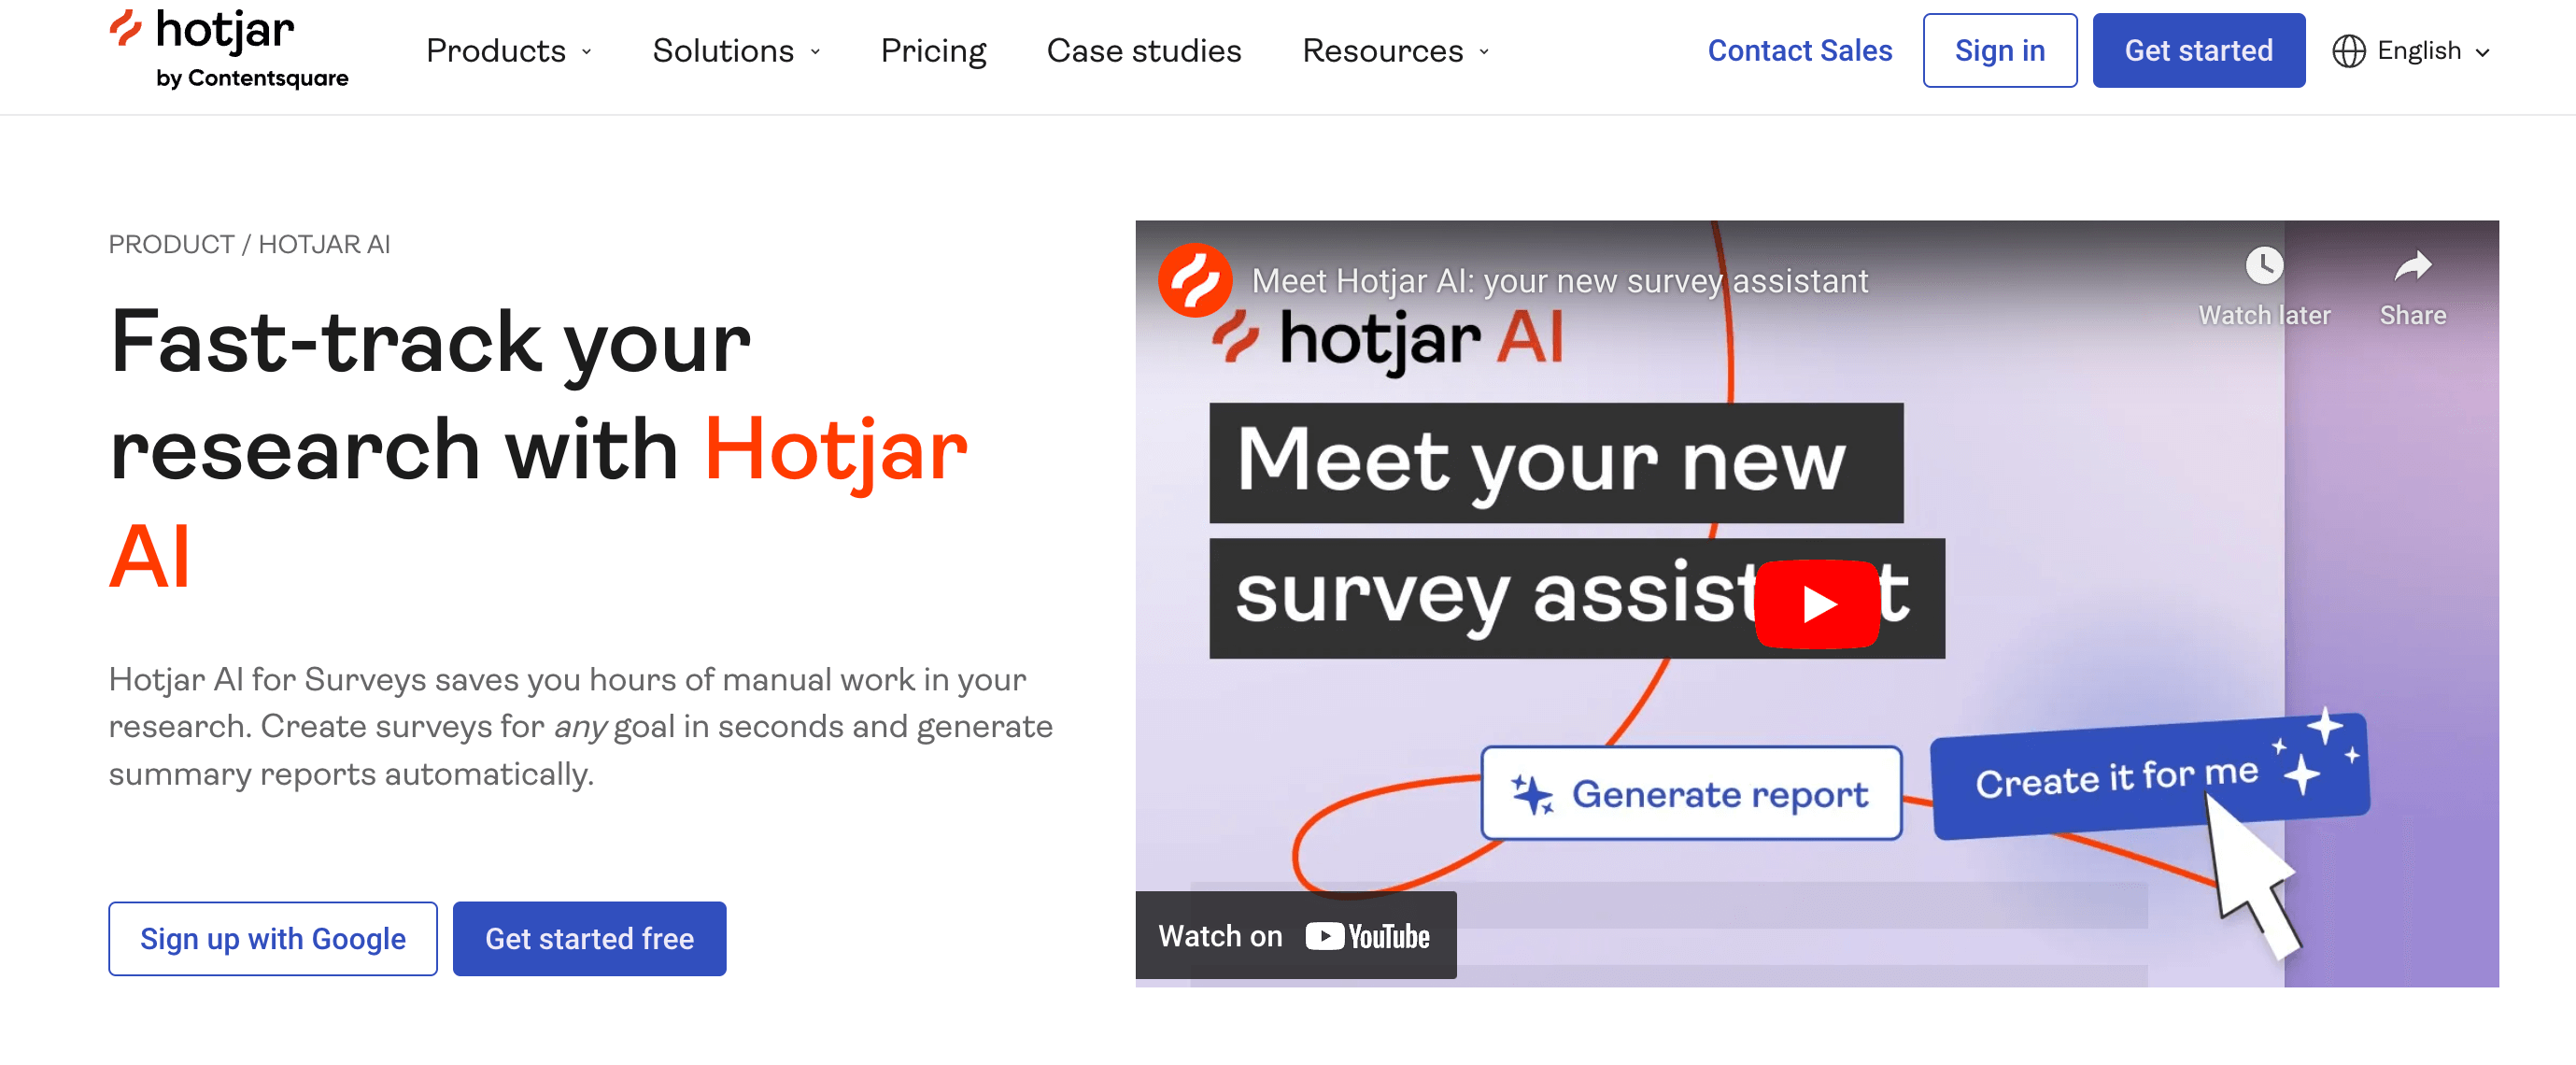Expand the Solutions dropdown menu
This screenshot has width=2576, height=1065.
click(738, 50)
